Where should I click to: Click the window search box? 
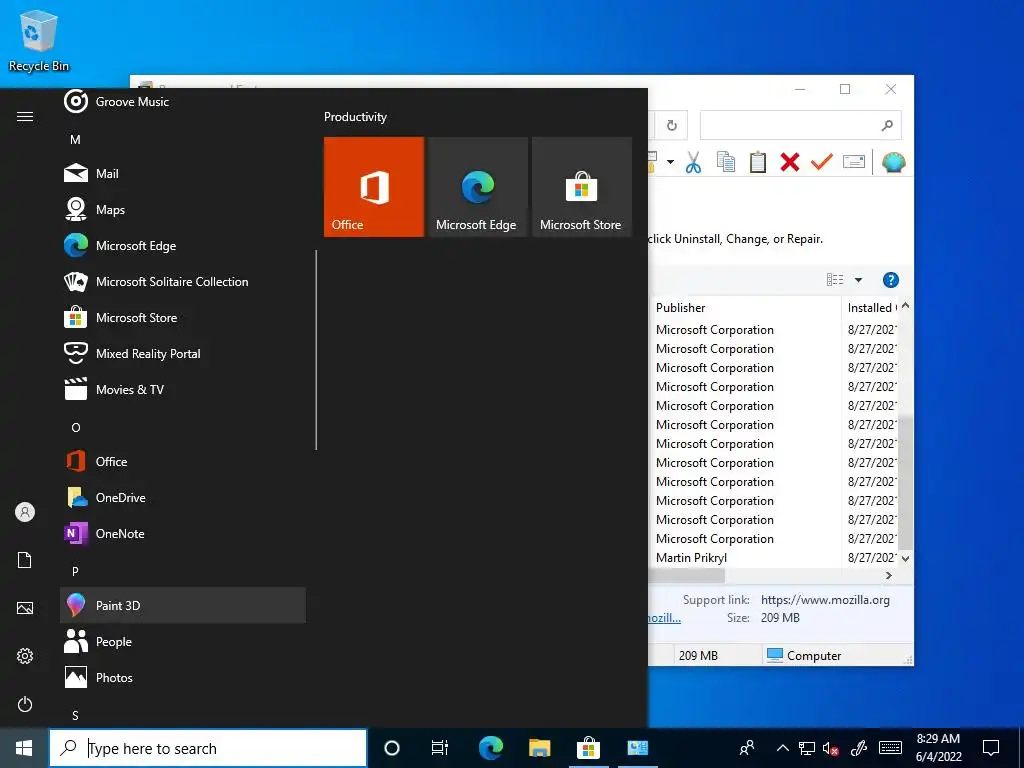click(x=801, y=125)
